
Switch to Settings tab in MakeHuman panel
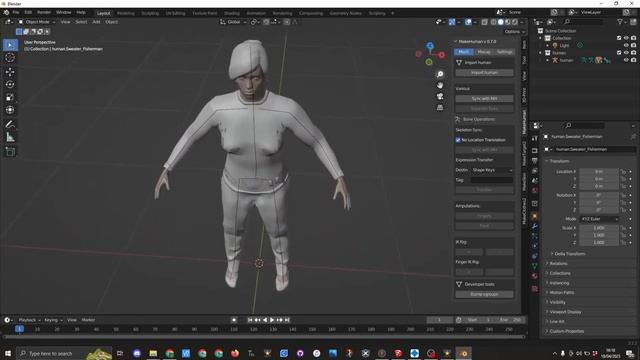point(504,52)
